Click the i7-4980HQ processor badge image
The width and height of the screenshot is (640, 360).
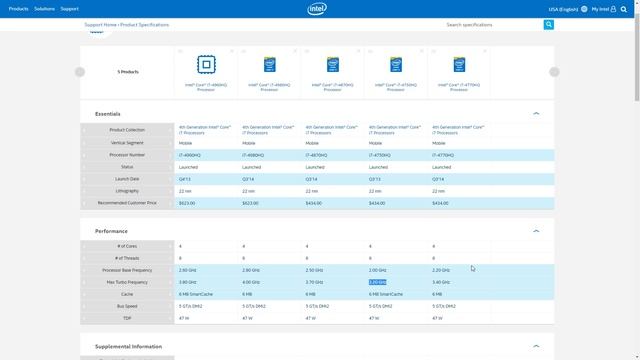coord(269,64)
